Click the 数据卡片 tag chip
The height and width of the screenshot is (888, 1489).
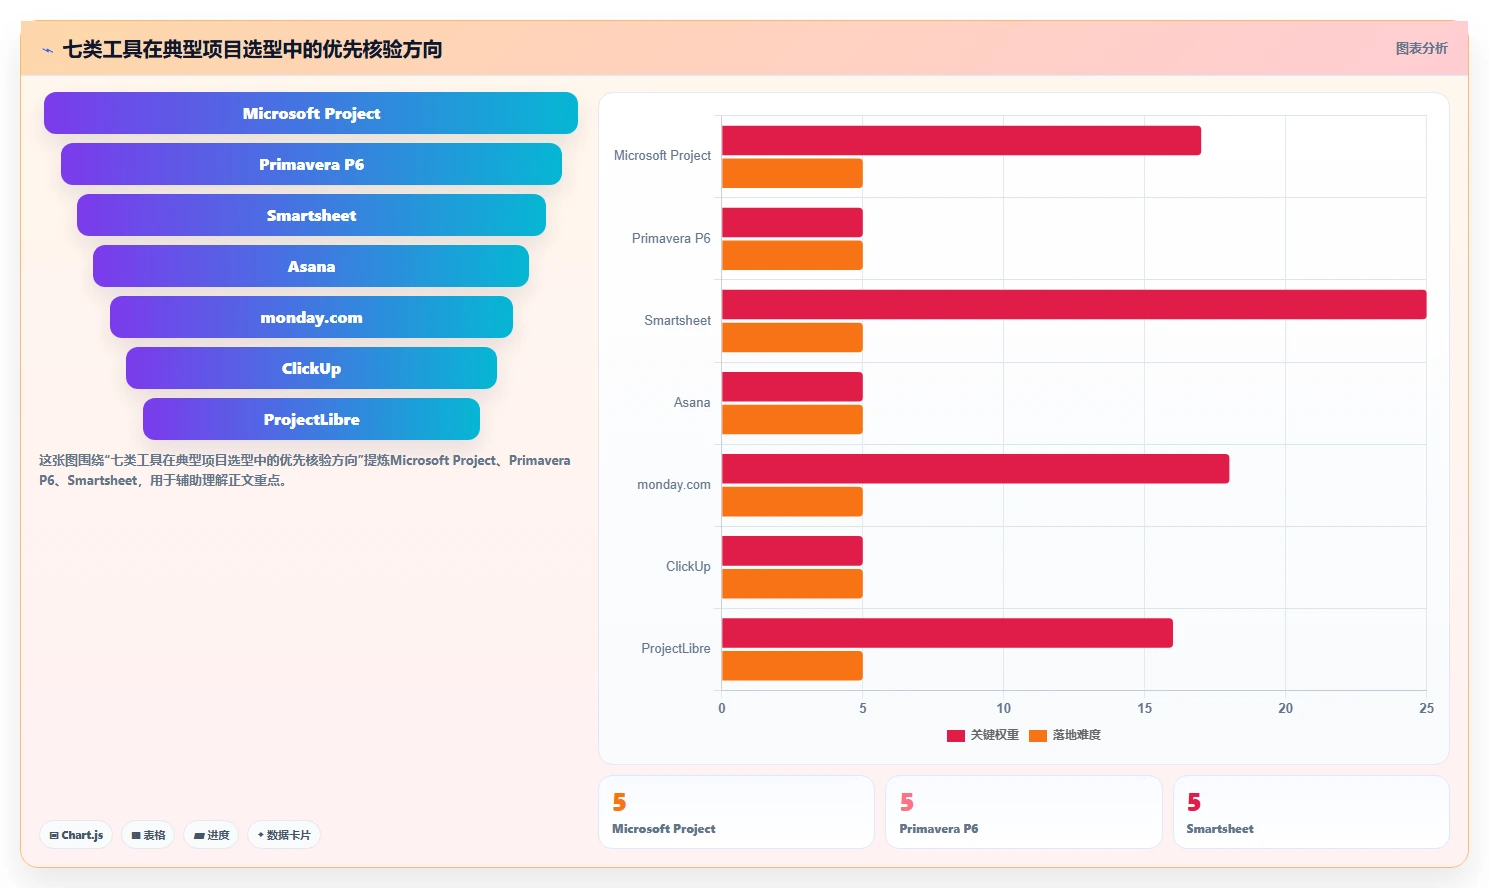[x=284, y=835]
